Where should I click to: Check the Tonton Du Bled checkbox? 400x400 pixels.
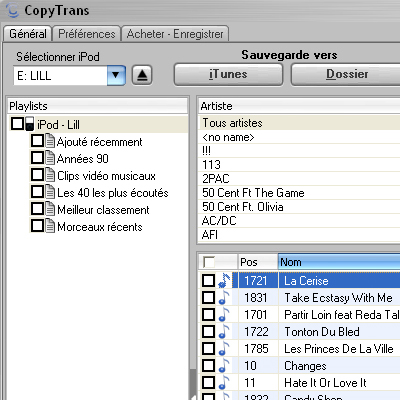pyautogui.click(x=209, y=331)
